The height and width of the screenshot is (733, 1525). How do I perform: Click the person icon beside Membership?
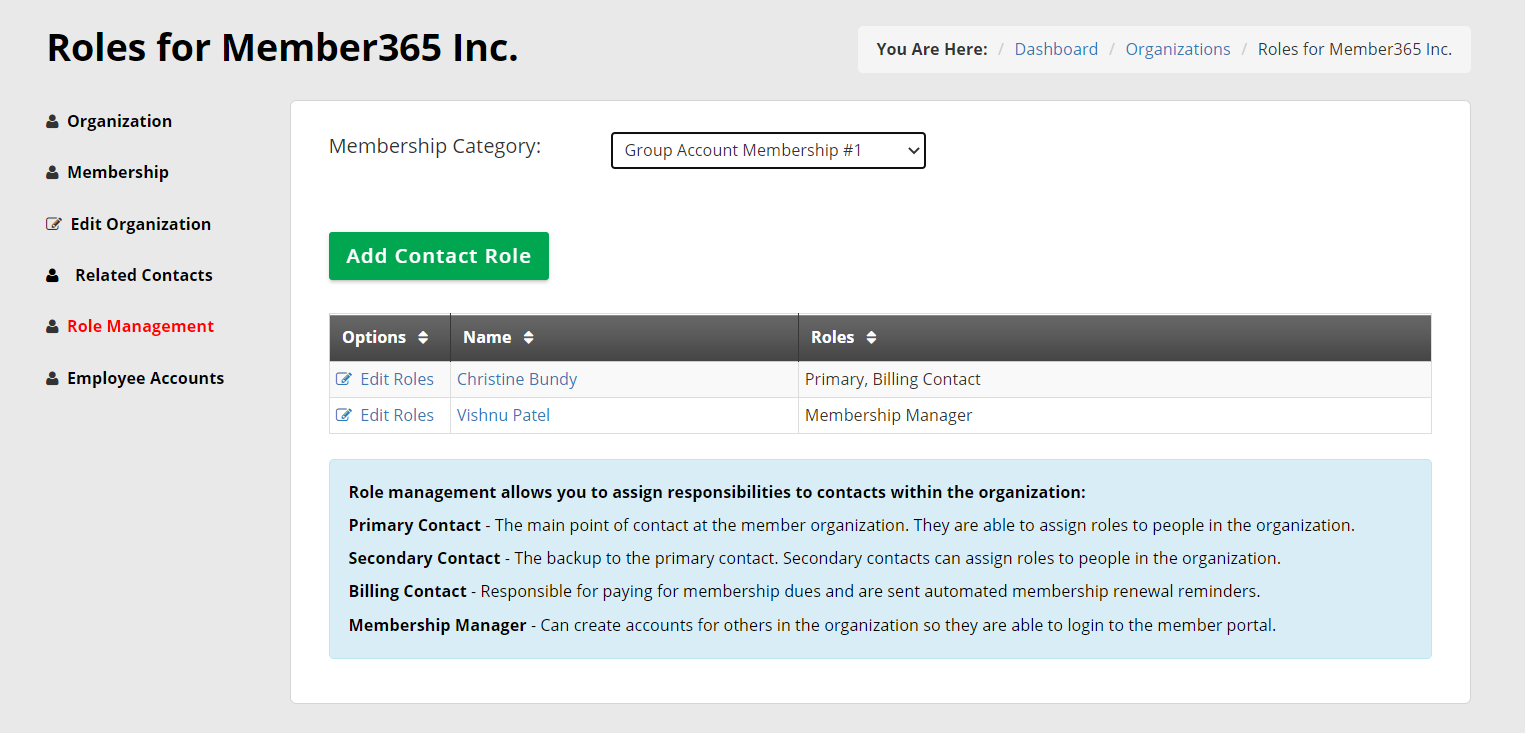click(52, 173)
